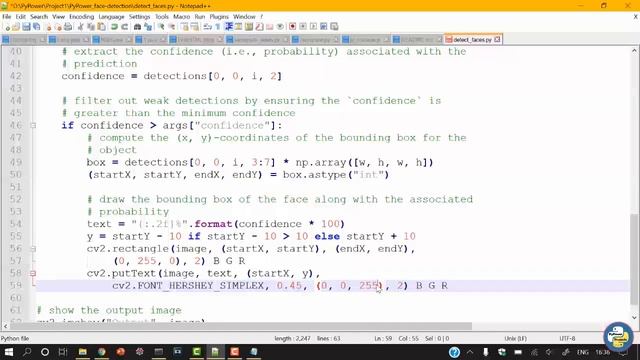Collapse the red fold marker at line 58
Screen dimensions: 640x360
(33, 273)
